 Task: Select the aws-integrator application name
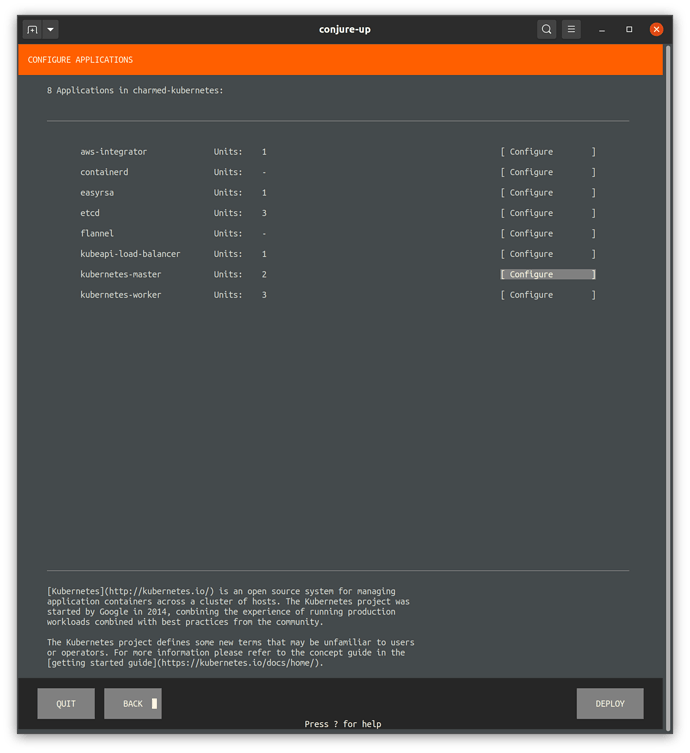pyautogui.click(x=113, y=152)
